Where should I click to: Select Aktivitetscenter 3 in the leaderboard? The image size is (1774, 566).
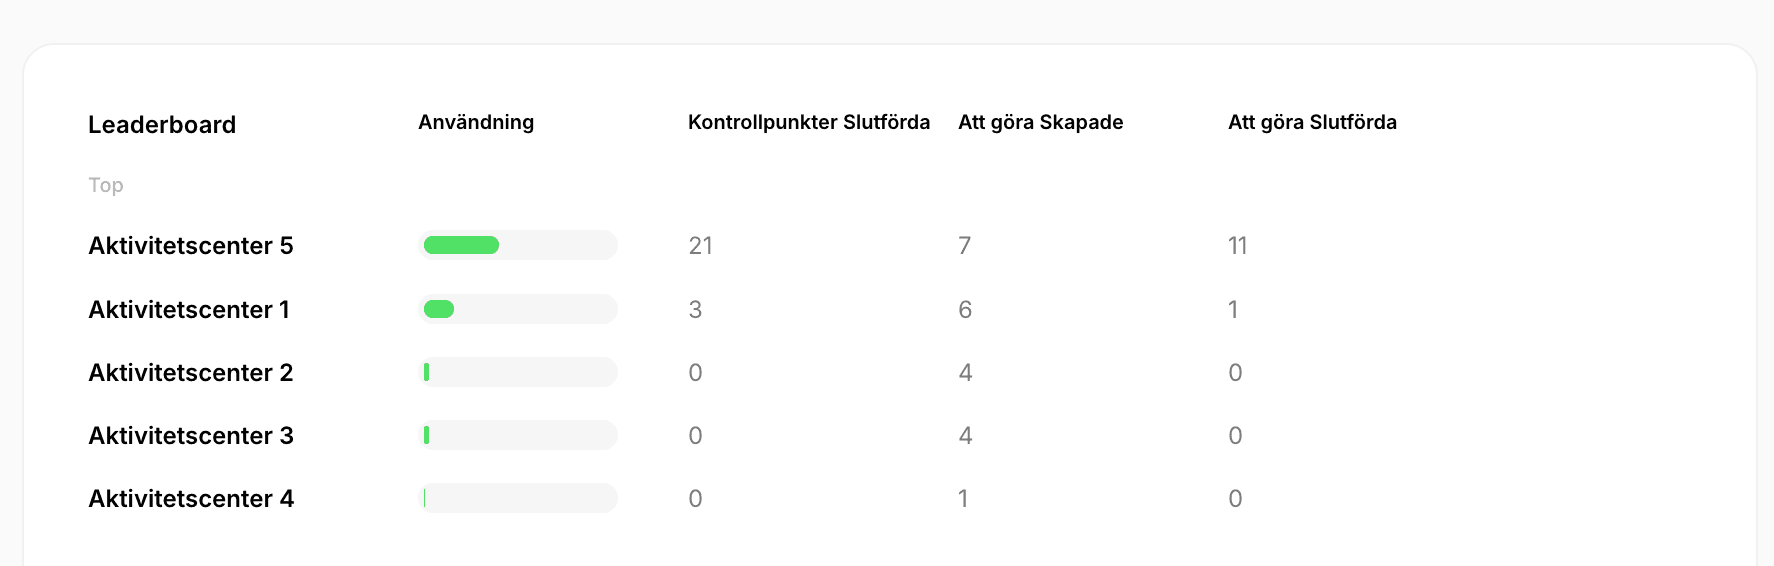pos(191,436)
